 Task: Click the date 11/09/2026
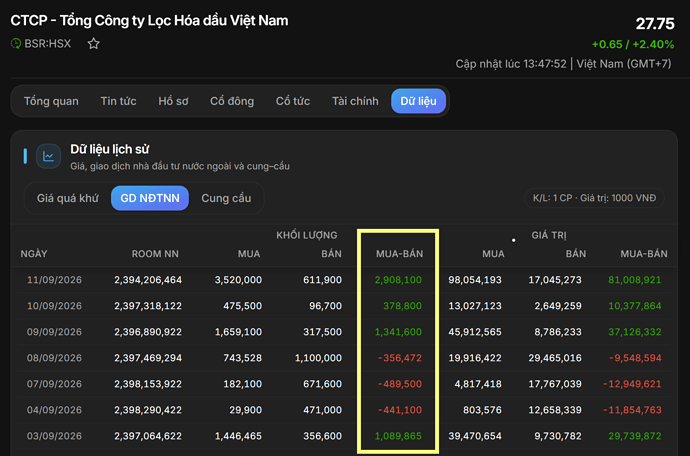(54, 280)
